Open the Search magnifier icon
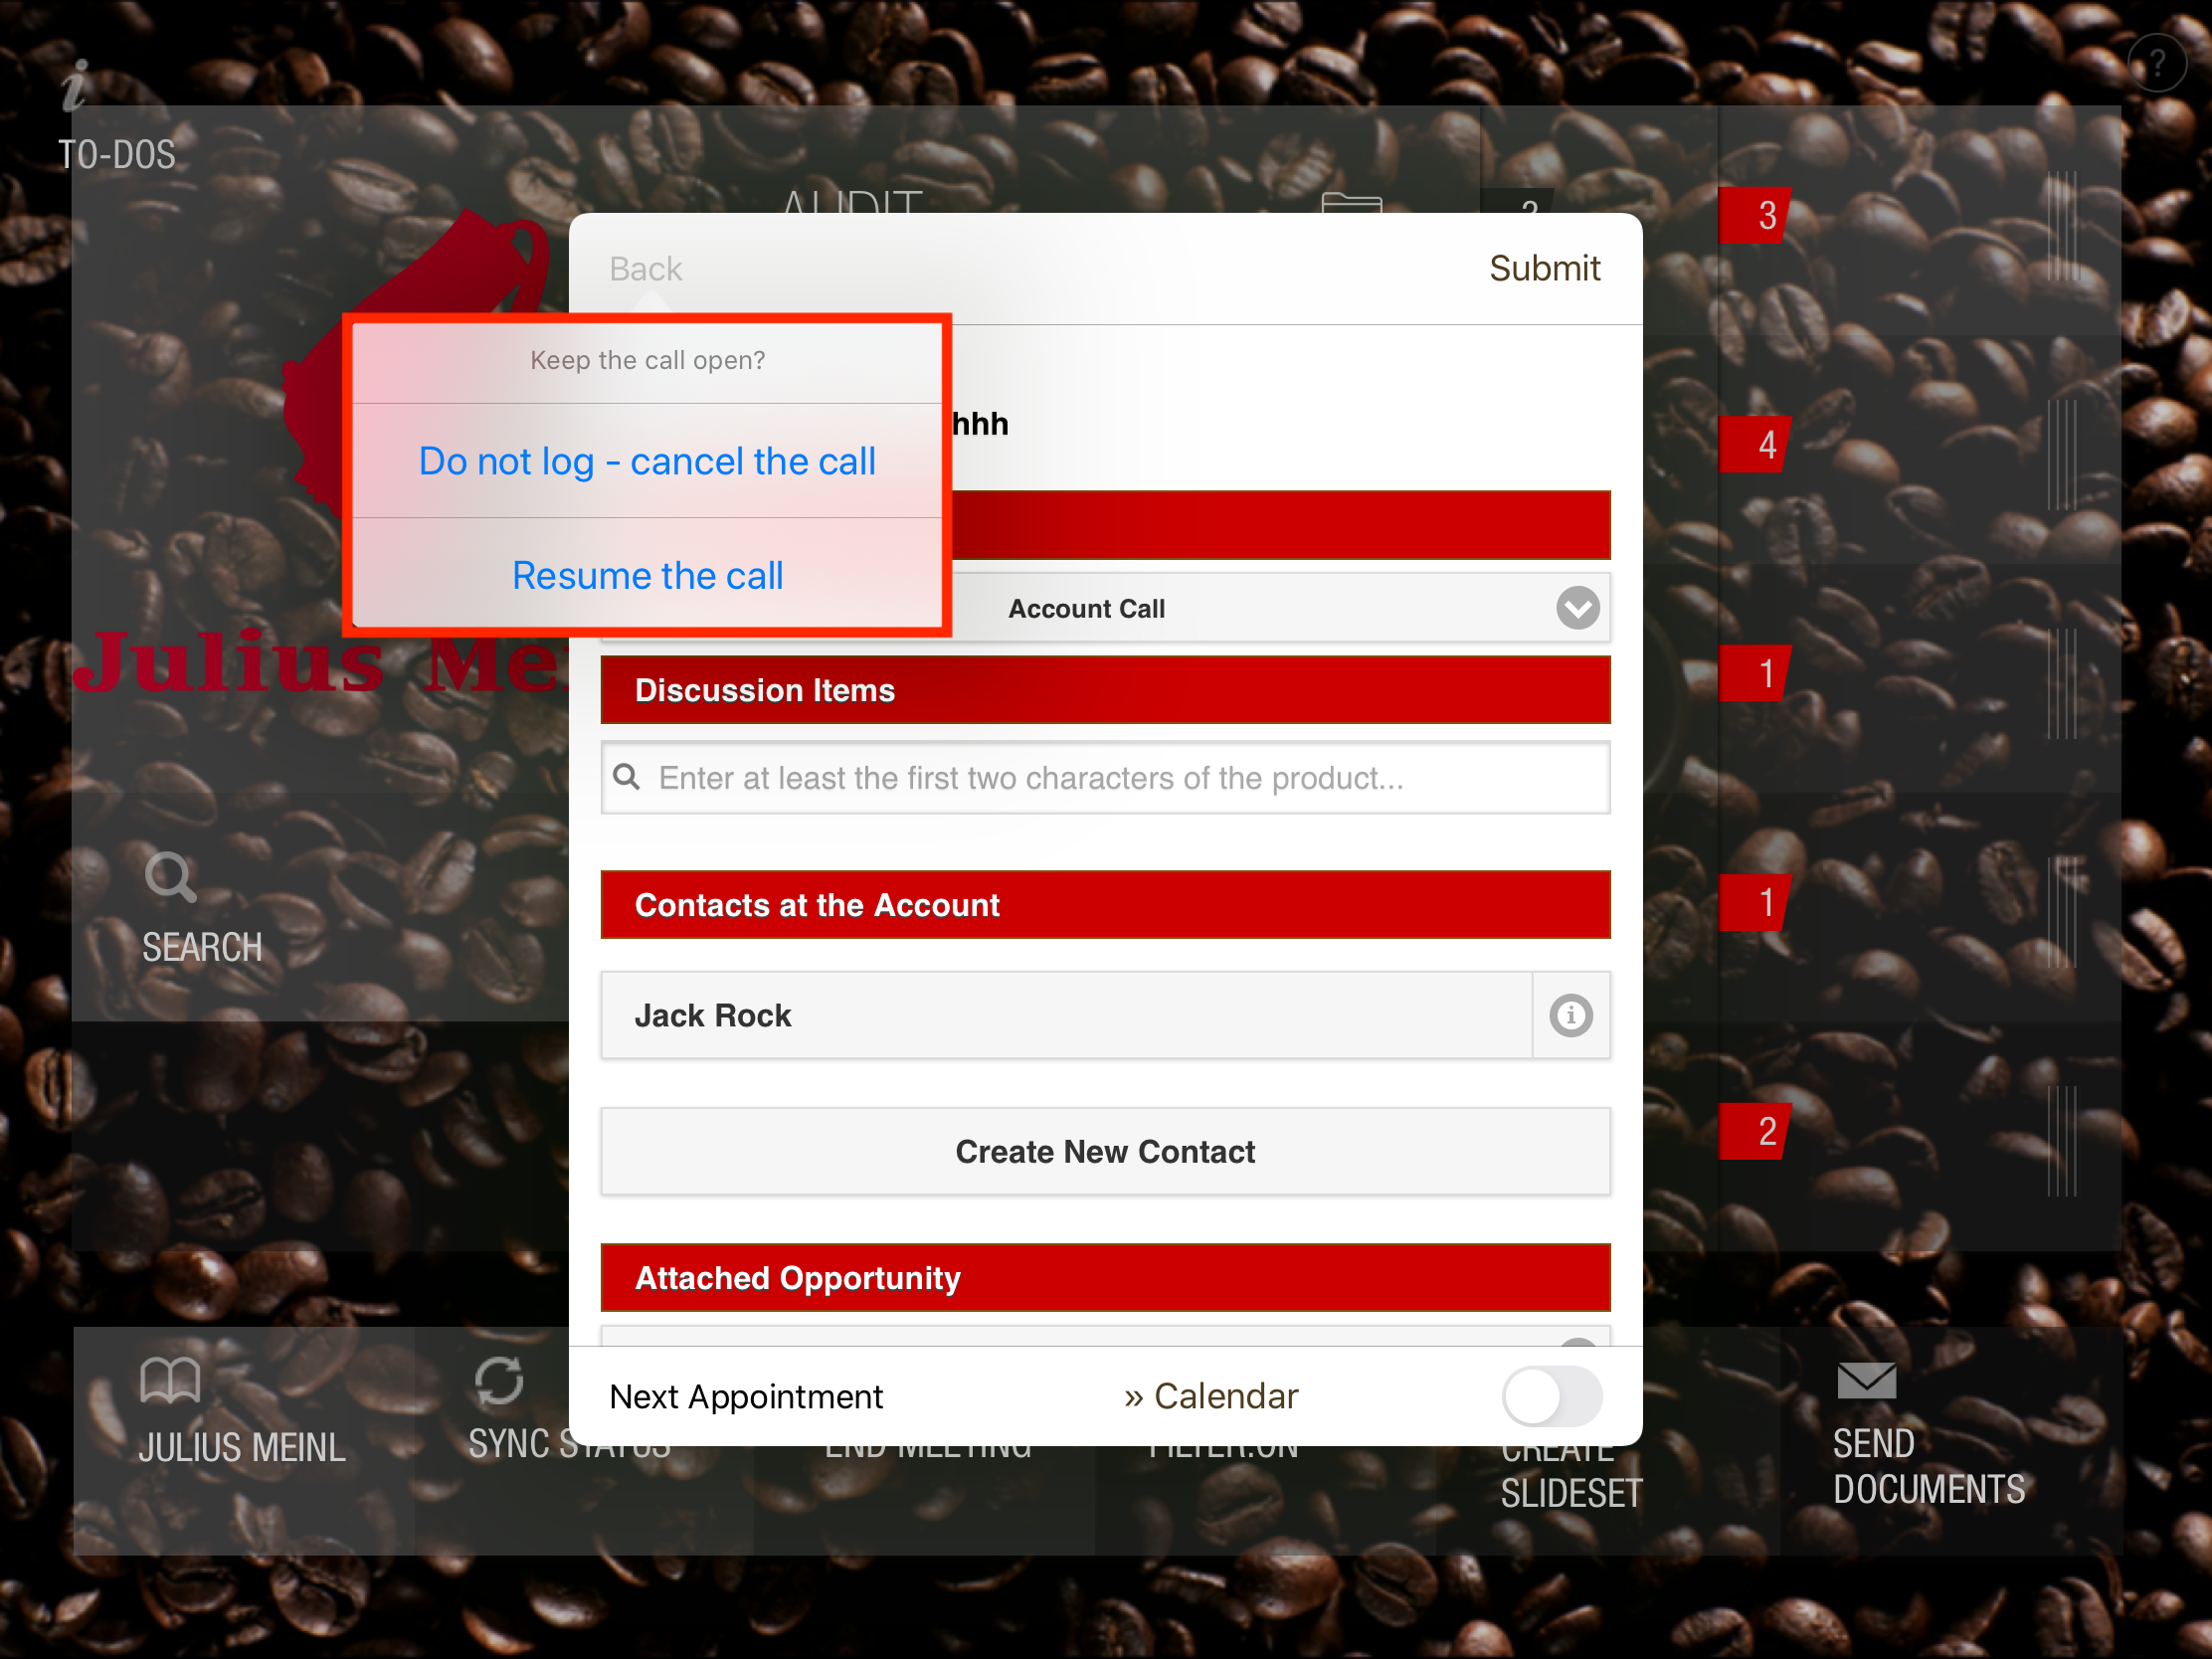2212x1659 pixels. pyautogui.click(x=170, y=877)
